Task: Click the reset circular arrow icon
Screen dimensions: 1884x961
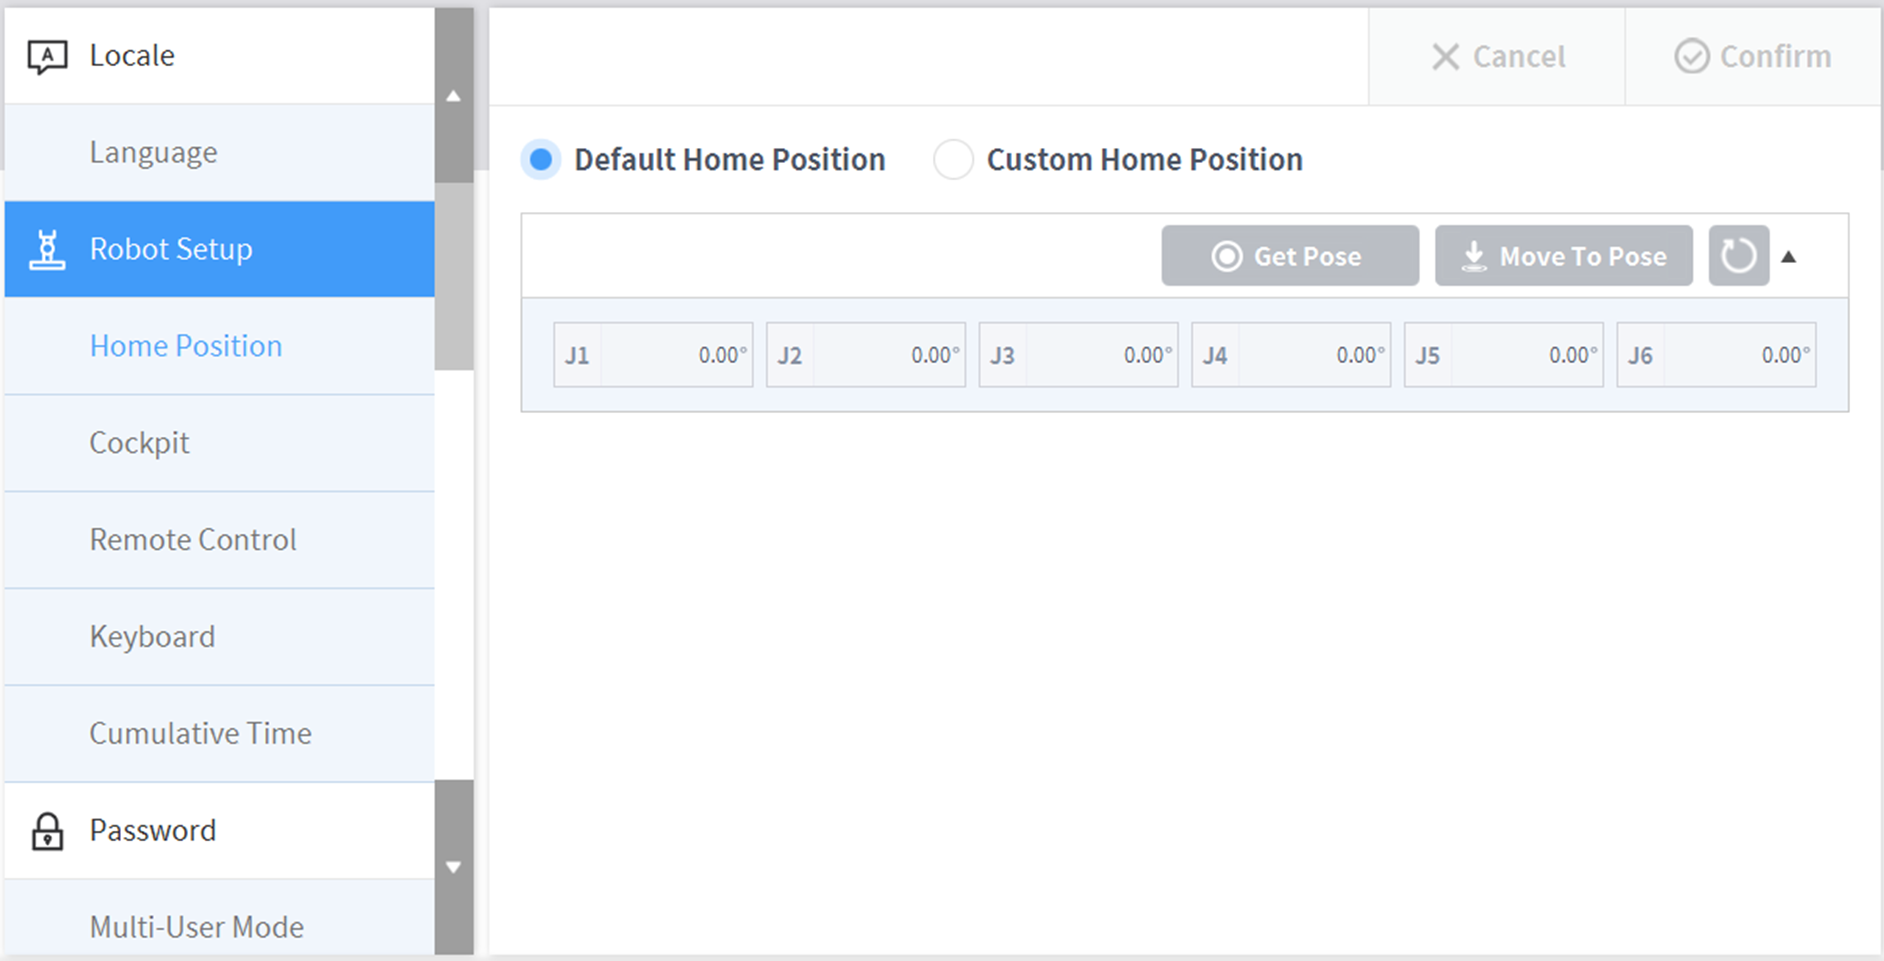Action: (x=1738, y=256)
